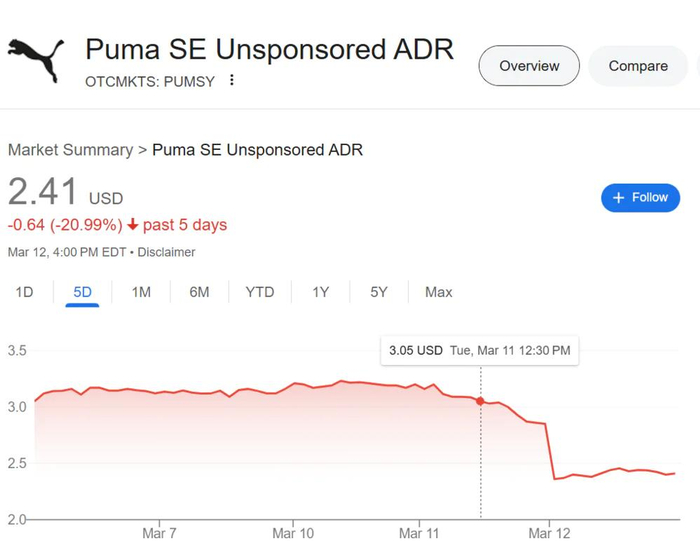Open the Disclaimer link
The image size is (700, 541).
point(166,252)
